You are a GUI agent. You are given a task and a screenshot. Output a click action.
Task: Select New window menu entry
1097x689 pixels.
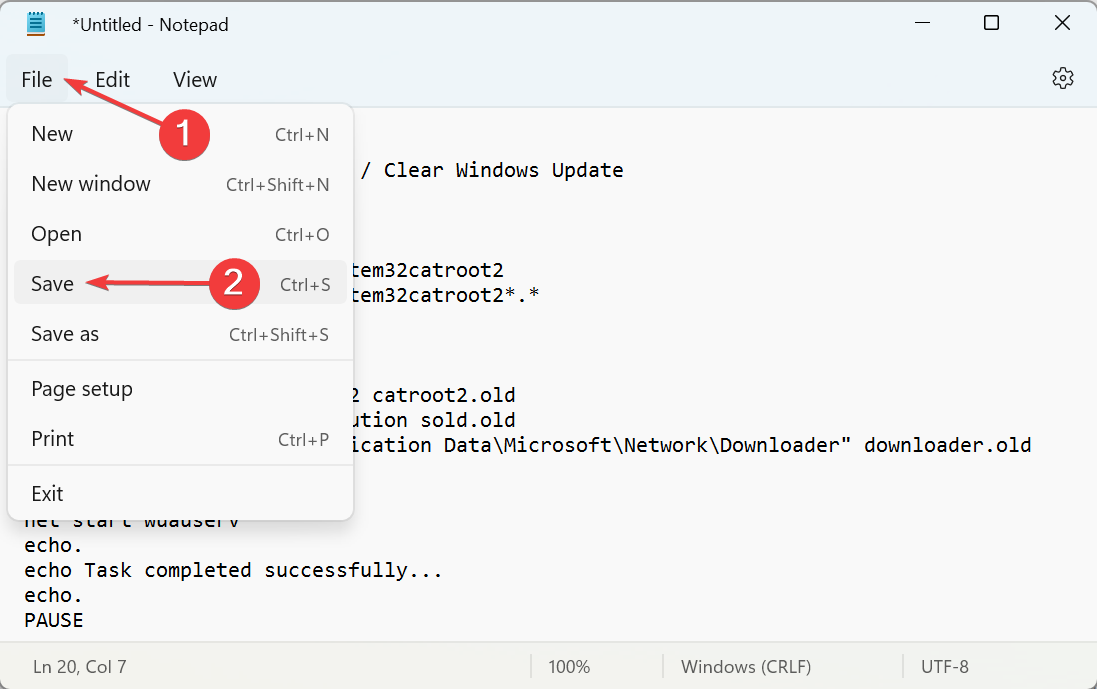181,184
